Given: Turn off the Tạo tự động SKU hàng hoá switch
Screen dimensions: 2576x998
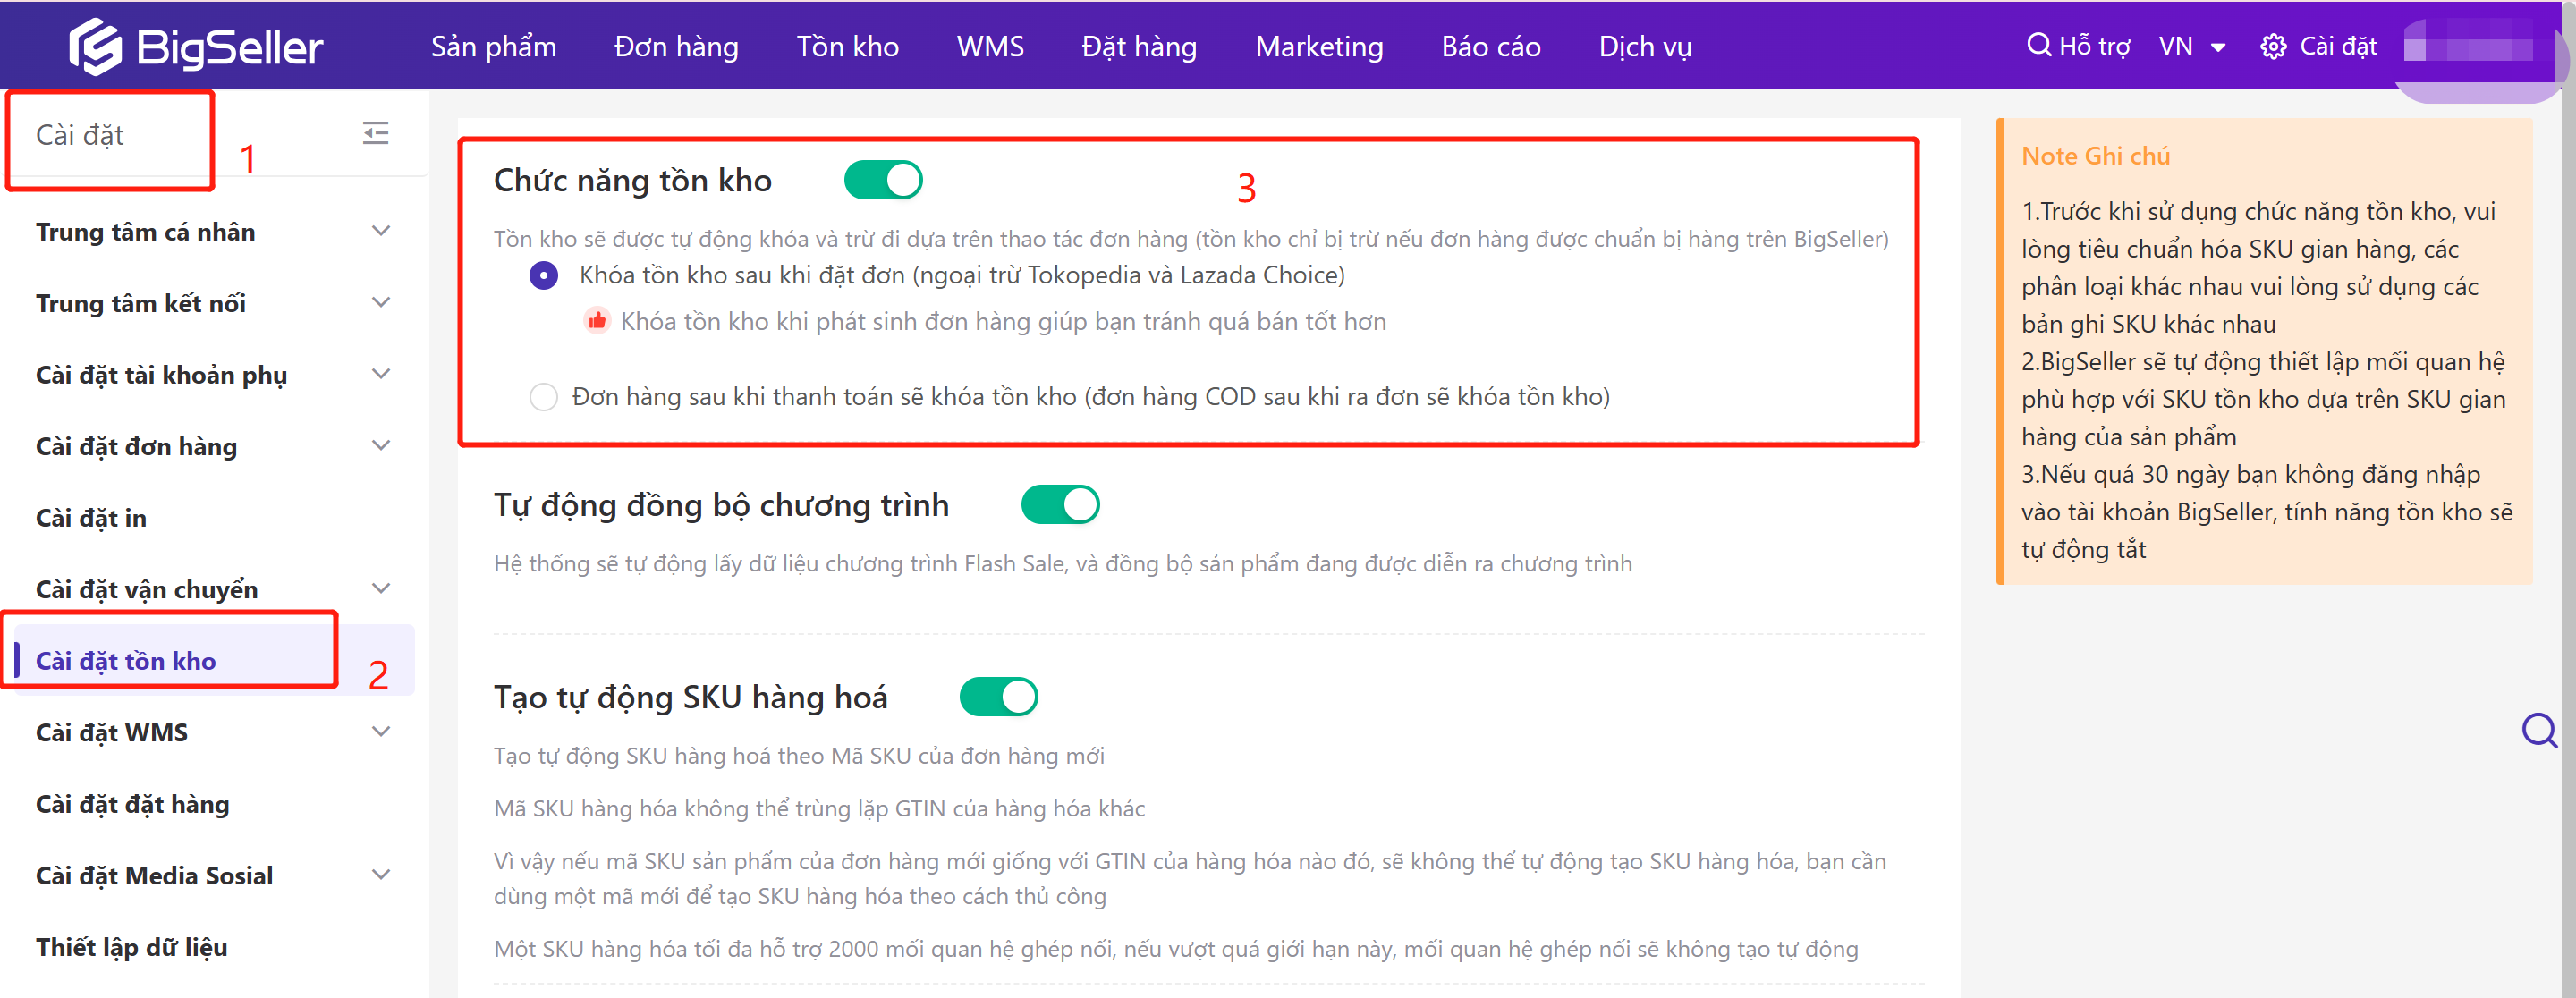Looking at the screenshot, I should (x=998, y=697).
